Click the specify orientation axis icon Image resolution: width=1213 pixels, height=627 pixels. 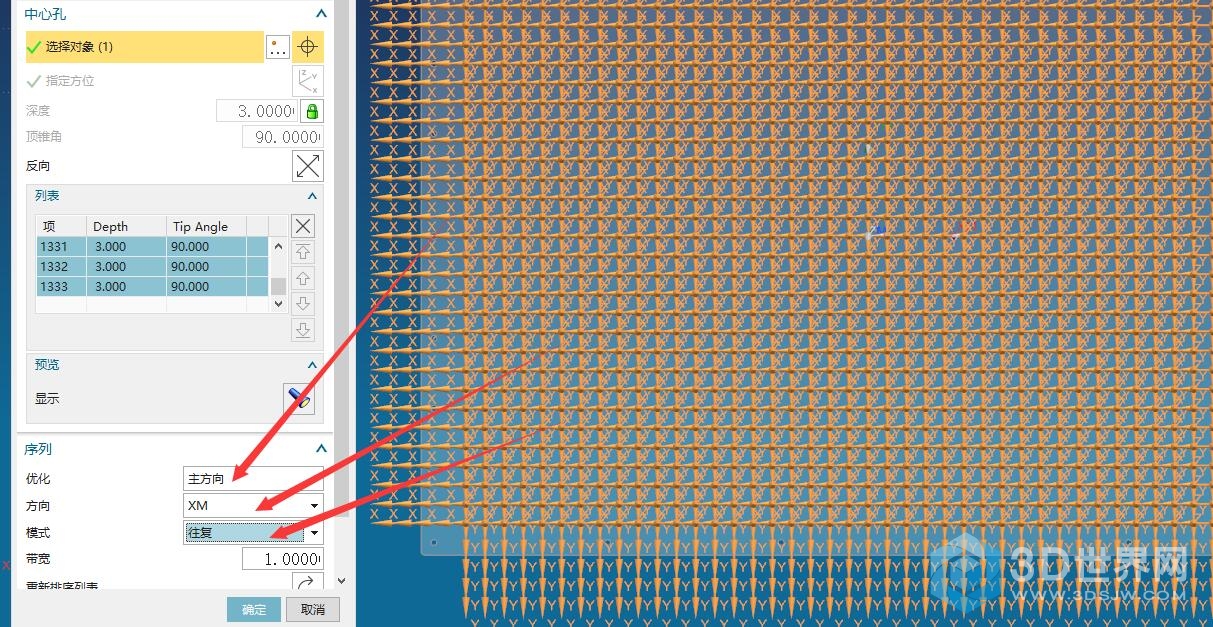[308, 81]
